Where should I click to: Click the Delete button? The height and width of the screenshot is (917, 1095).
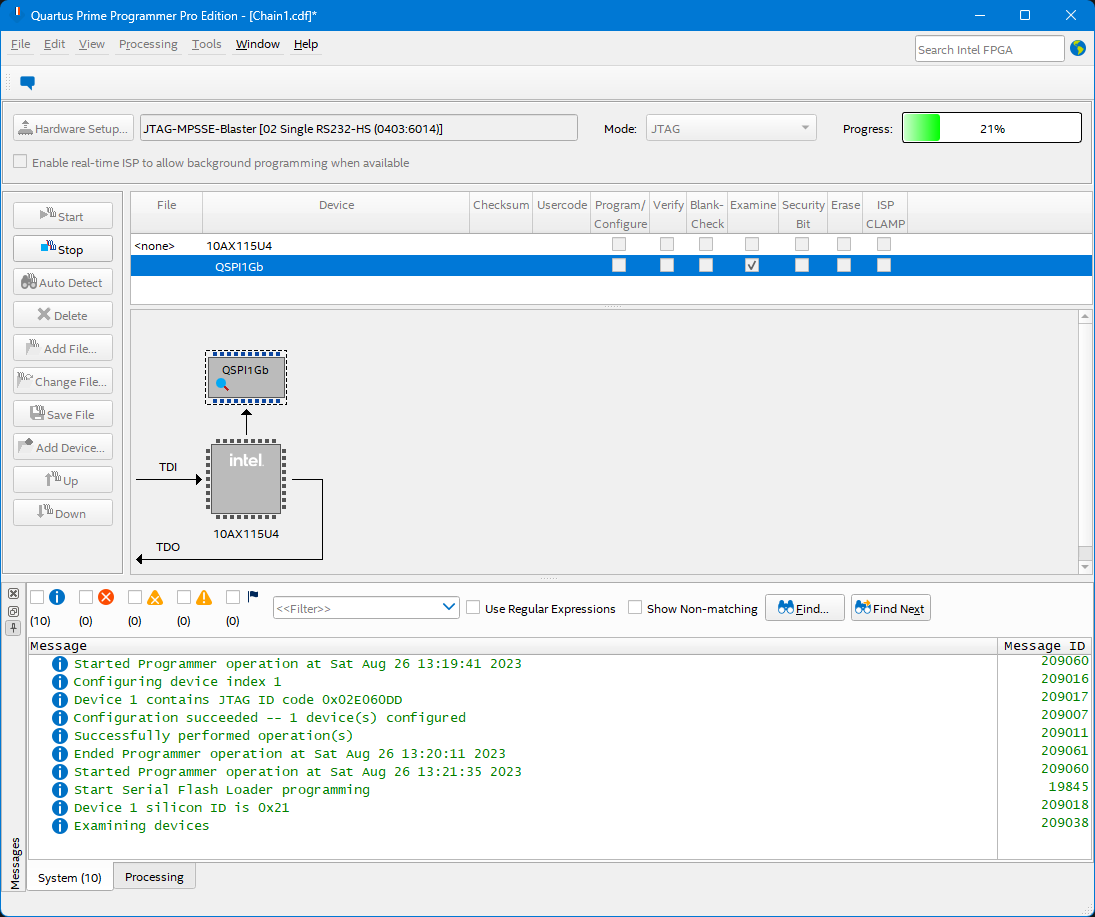tap(63, 315)
